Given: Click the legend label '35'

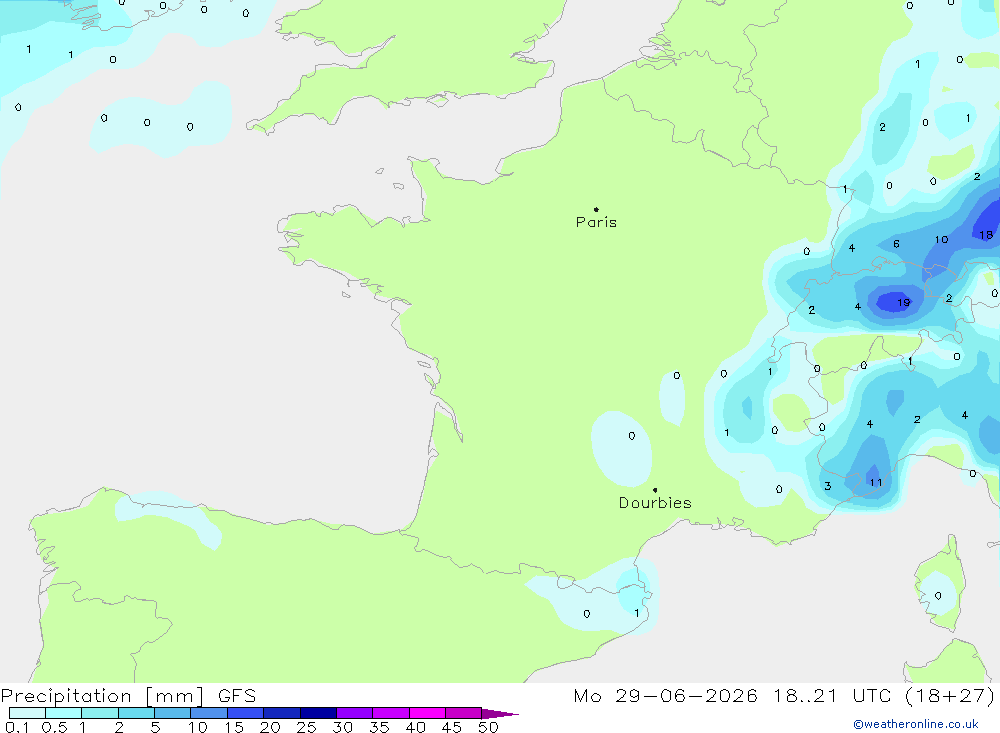Looking at the screenshot, I should click(x=379, y=727).
